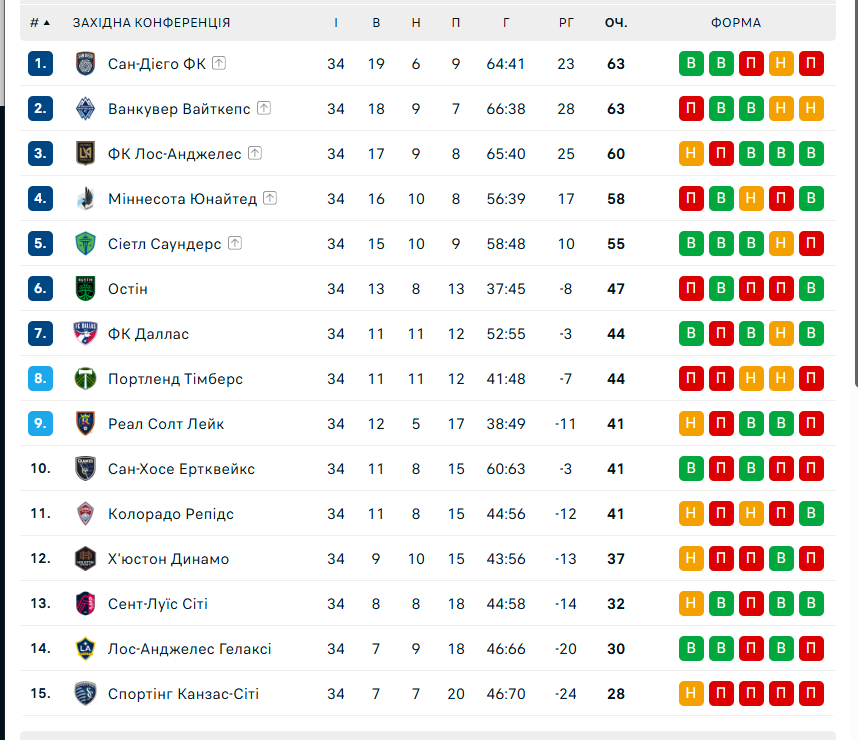Sort standings by РГ goal difference header

(566, 23)
